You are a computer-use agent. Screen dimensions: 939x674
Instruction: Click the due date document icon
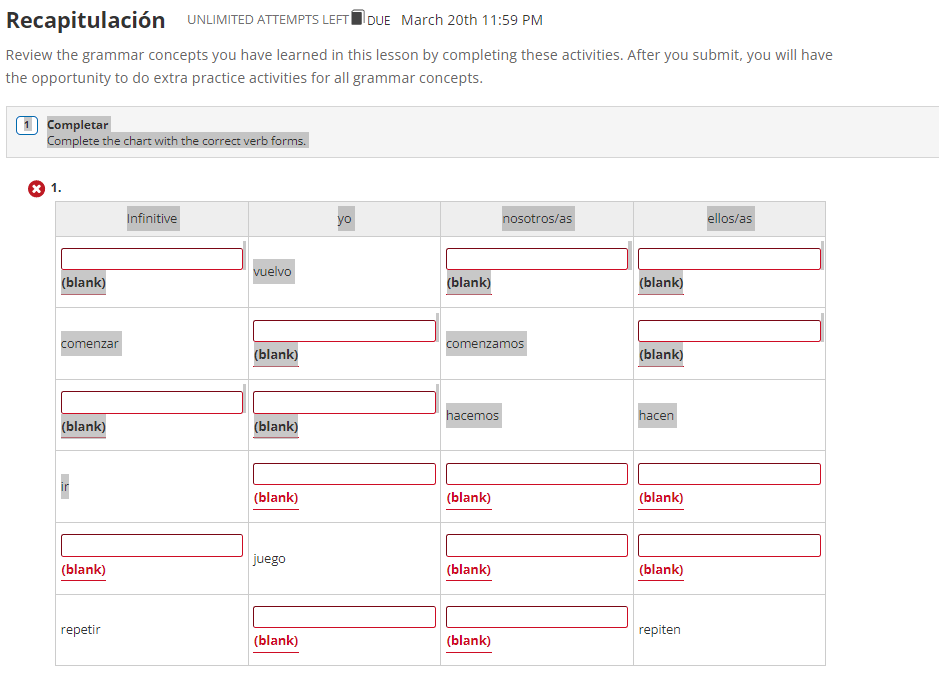coord(358,17)
